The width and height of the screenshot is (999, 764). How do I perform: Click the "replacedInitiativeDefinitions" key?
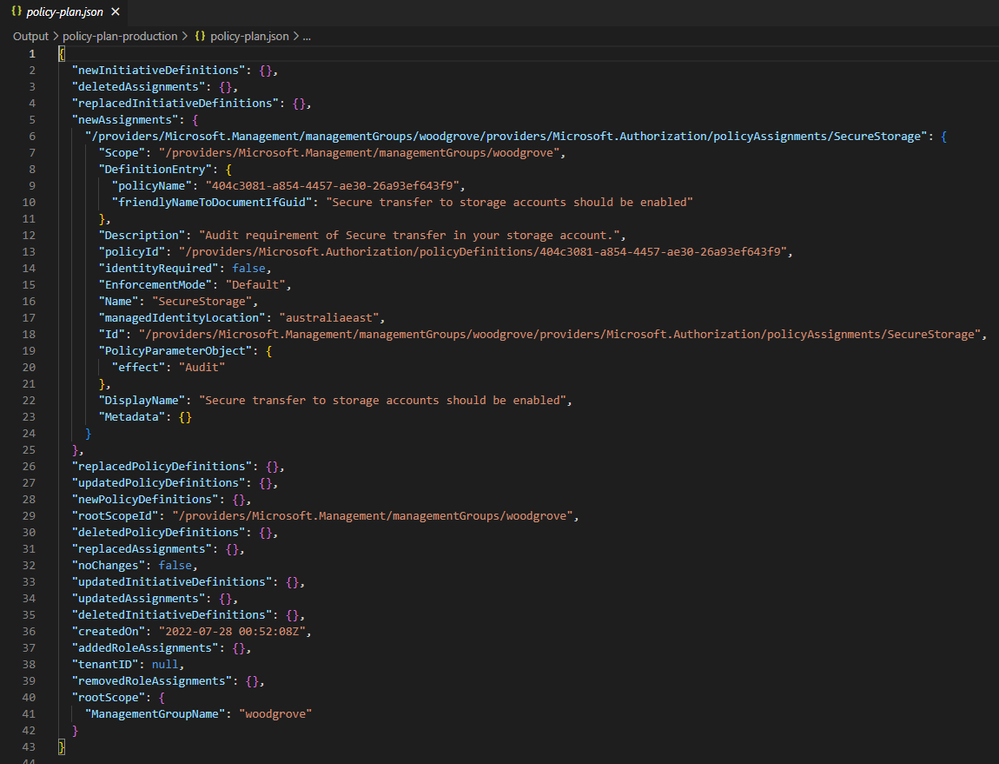(x=175, y=103)
